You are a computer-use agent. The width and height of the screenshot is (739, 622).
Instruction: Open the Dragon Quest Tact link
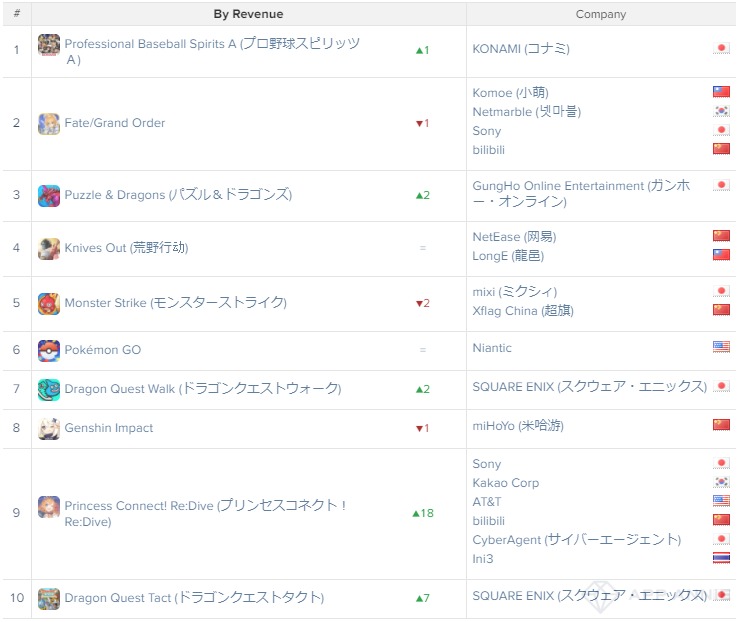[194, 597]
